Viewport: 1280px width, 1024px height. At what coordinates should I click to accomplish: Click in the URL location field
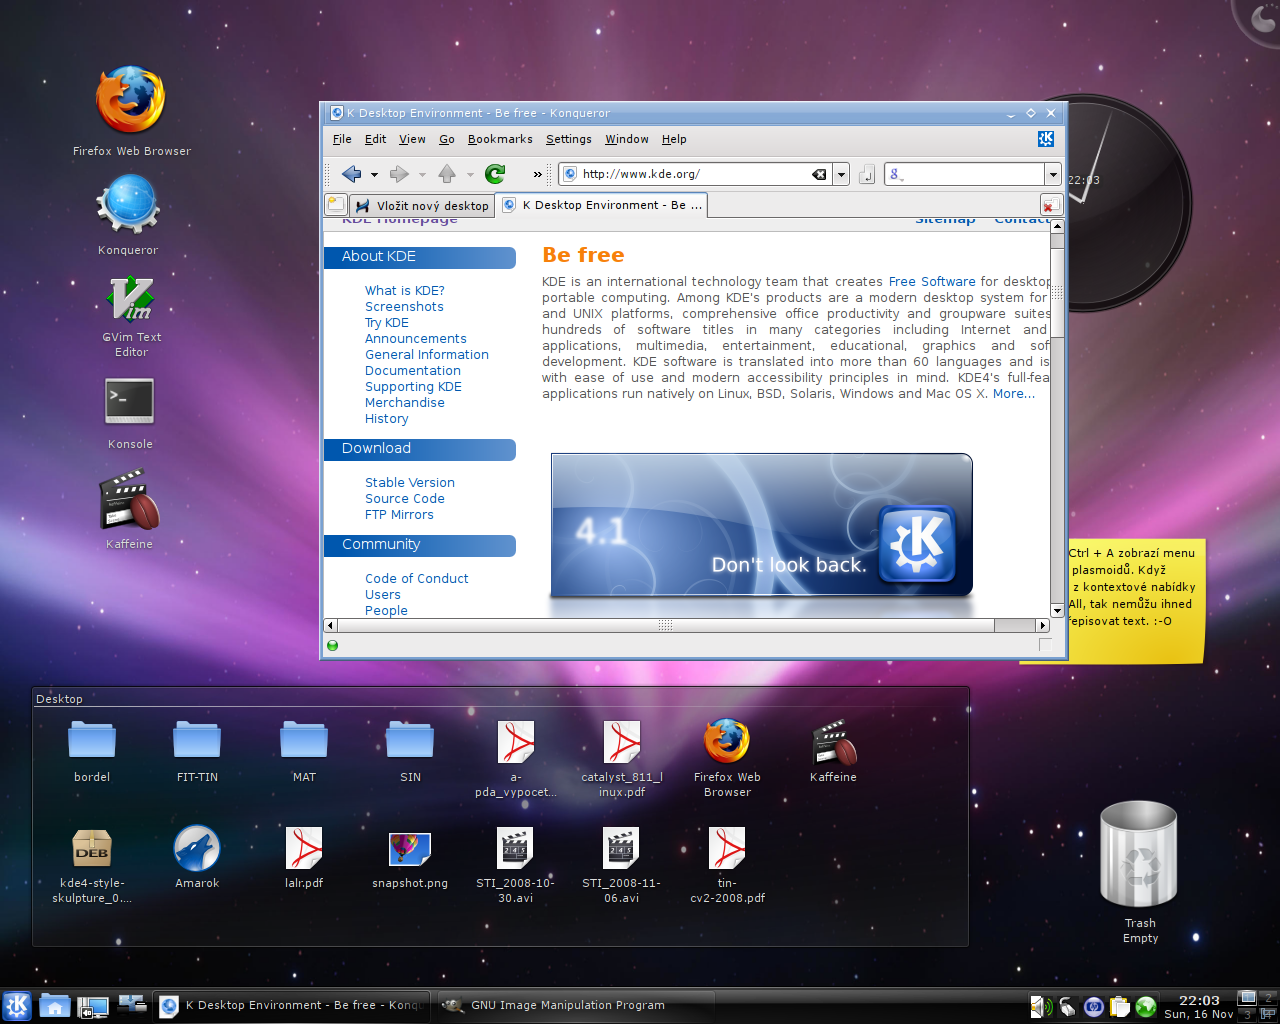[695, 174]
